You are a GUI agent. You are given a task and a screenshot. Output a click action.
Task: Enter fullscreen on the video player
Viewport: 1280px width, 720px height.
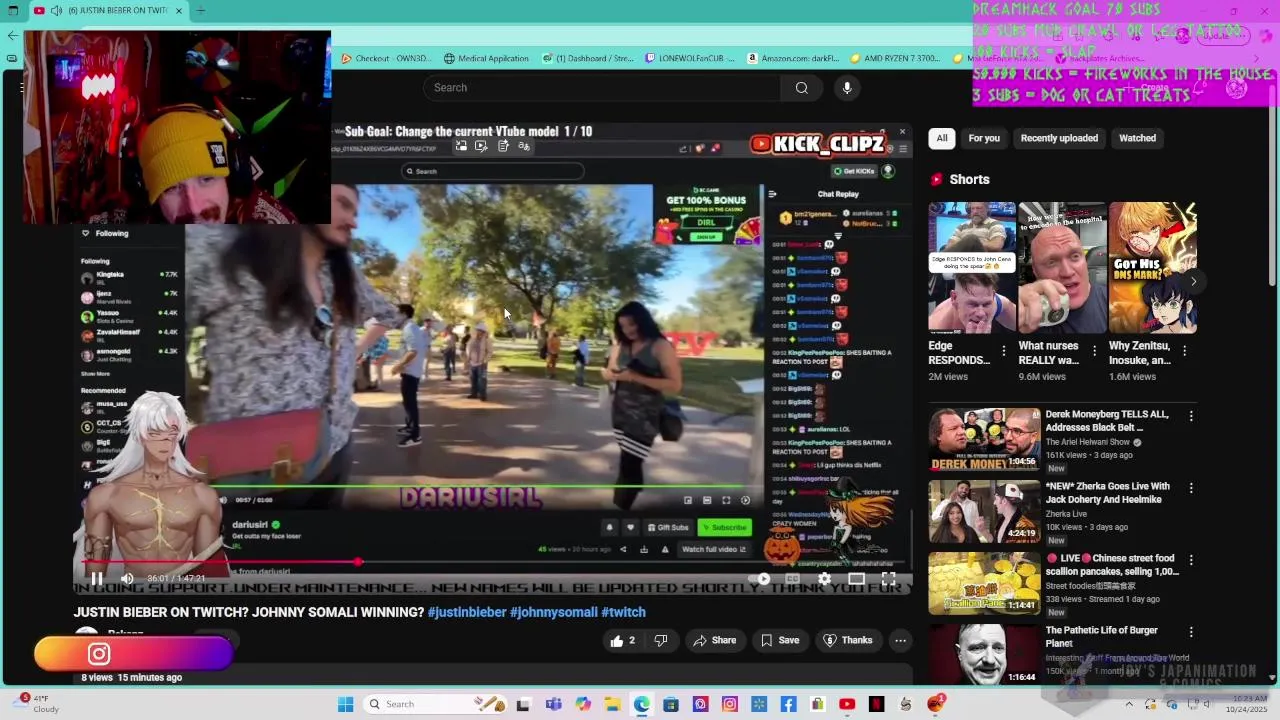[x=888, y=578]
